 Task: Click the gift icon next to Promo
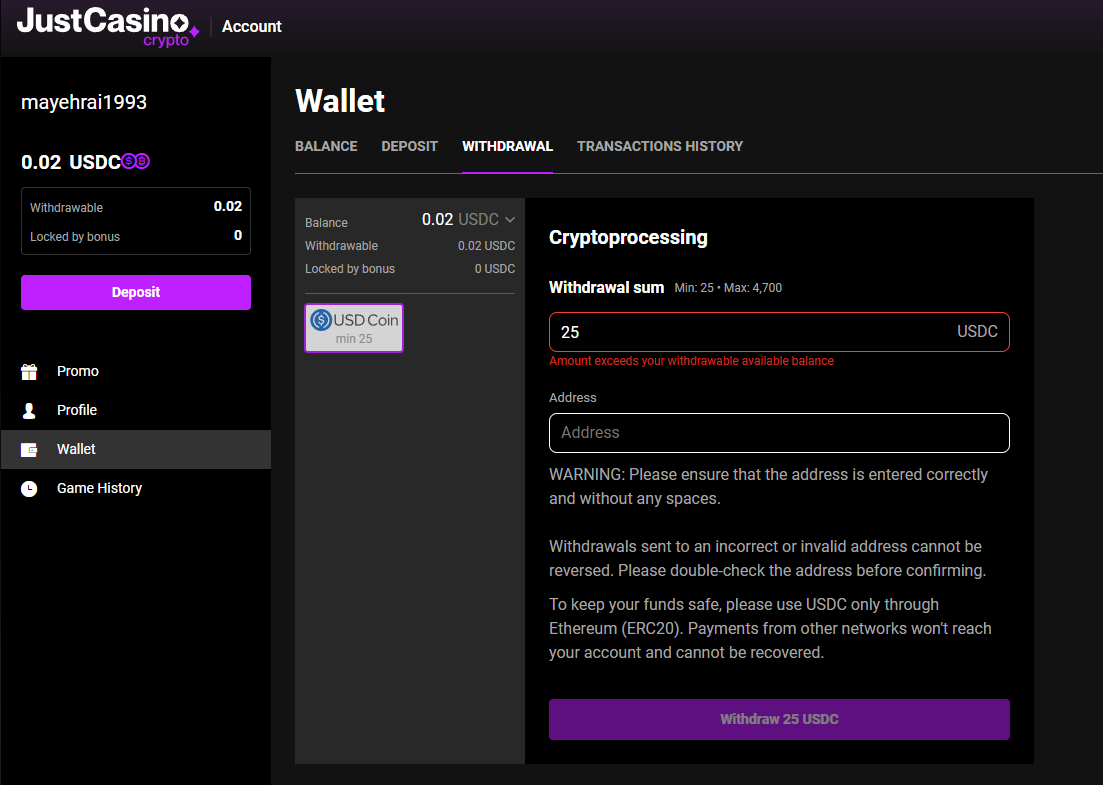tap(29, 371)
